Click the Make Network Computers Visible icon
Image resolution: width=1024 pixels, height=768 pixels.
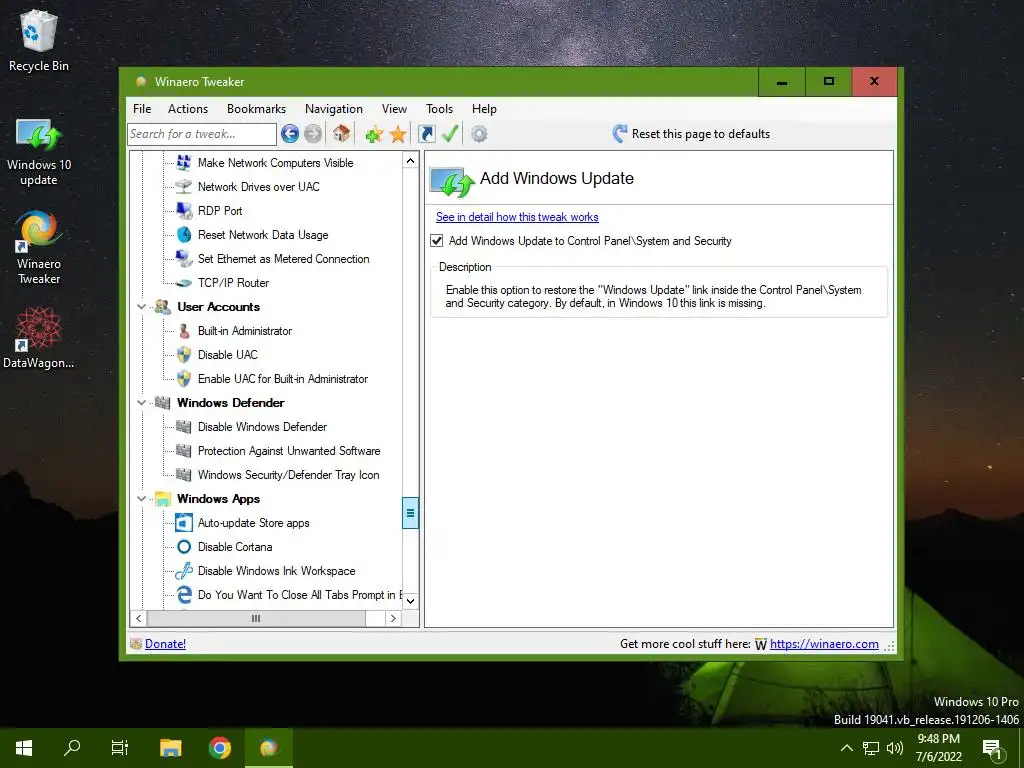pos(184,163)
